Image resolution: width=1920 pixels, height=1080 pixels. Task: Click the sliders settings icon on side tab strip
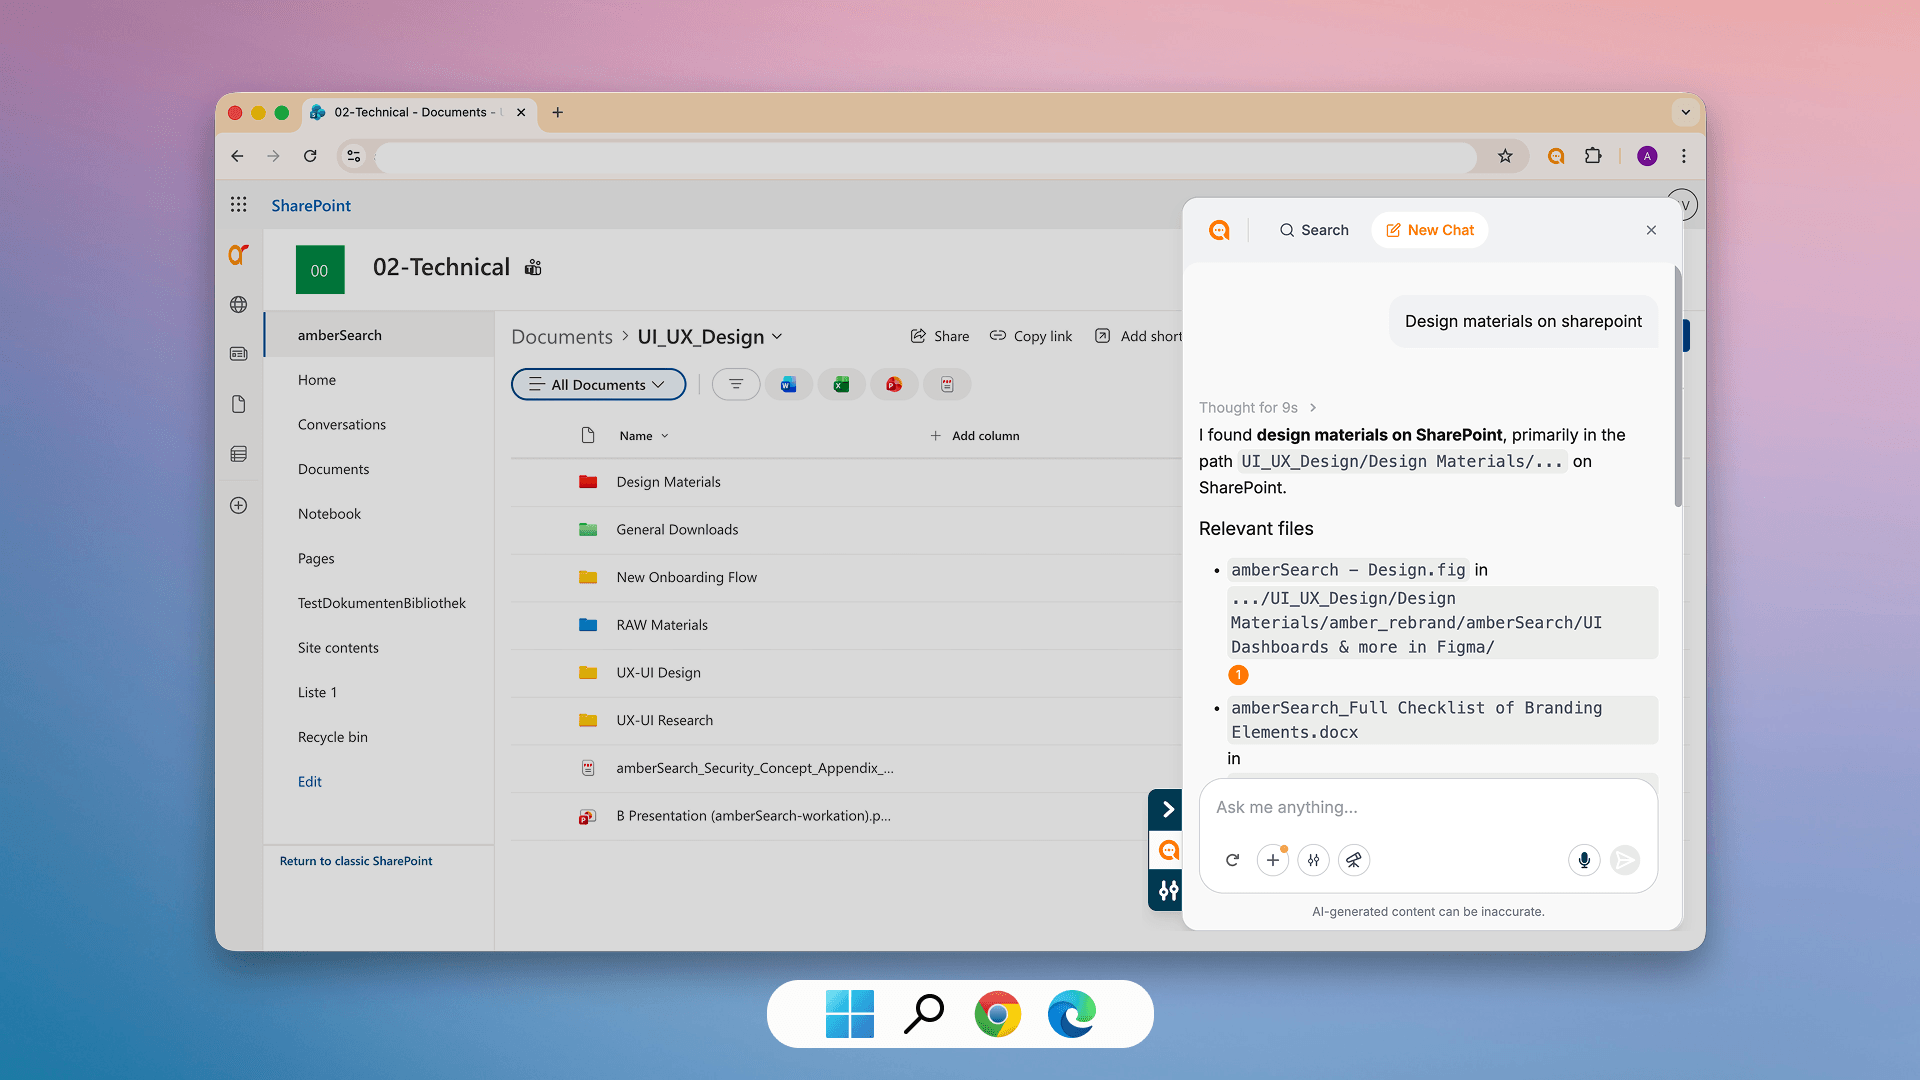click(x=1167, y=890)
